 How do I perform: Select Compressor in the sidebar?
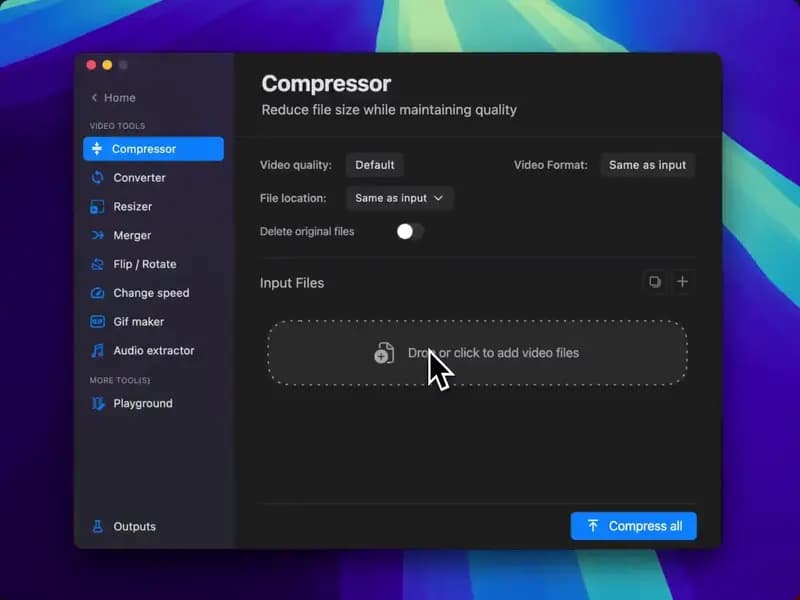(153, 149)
